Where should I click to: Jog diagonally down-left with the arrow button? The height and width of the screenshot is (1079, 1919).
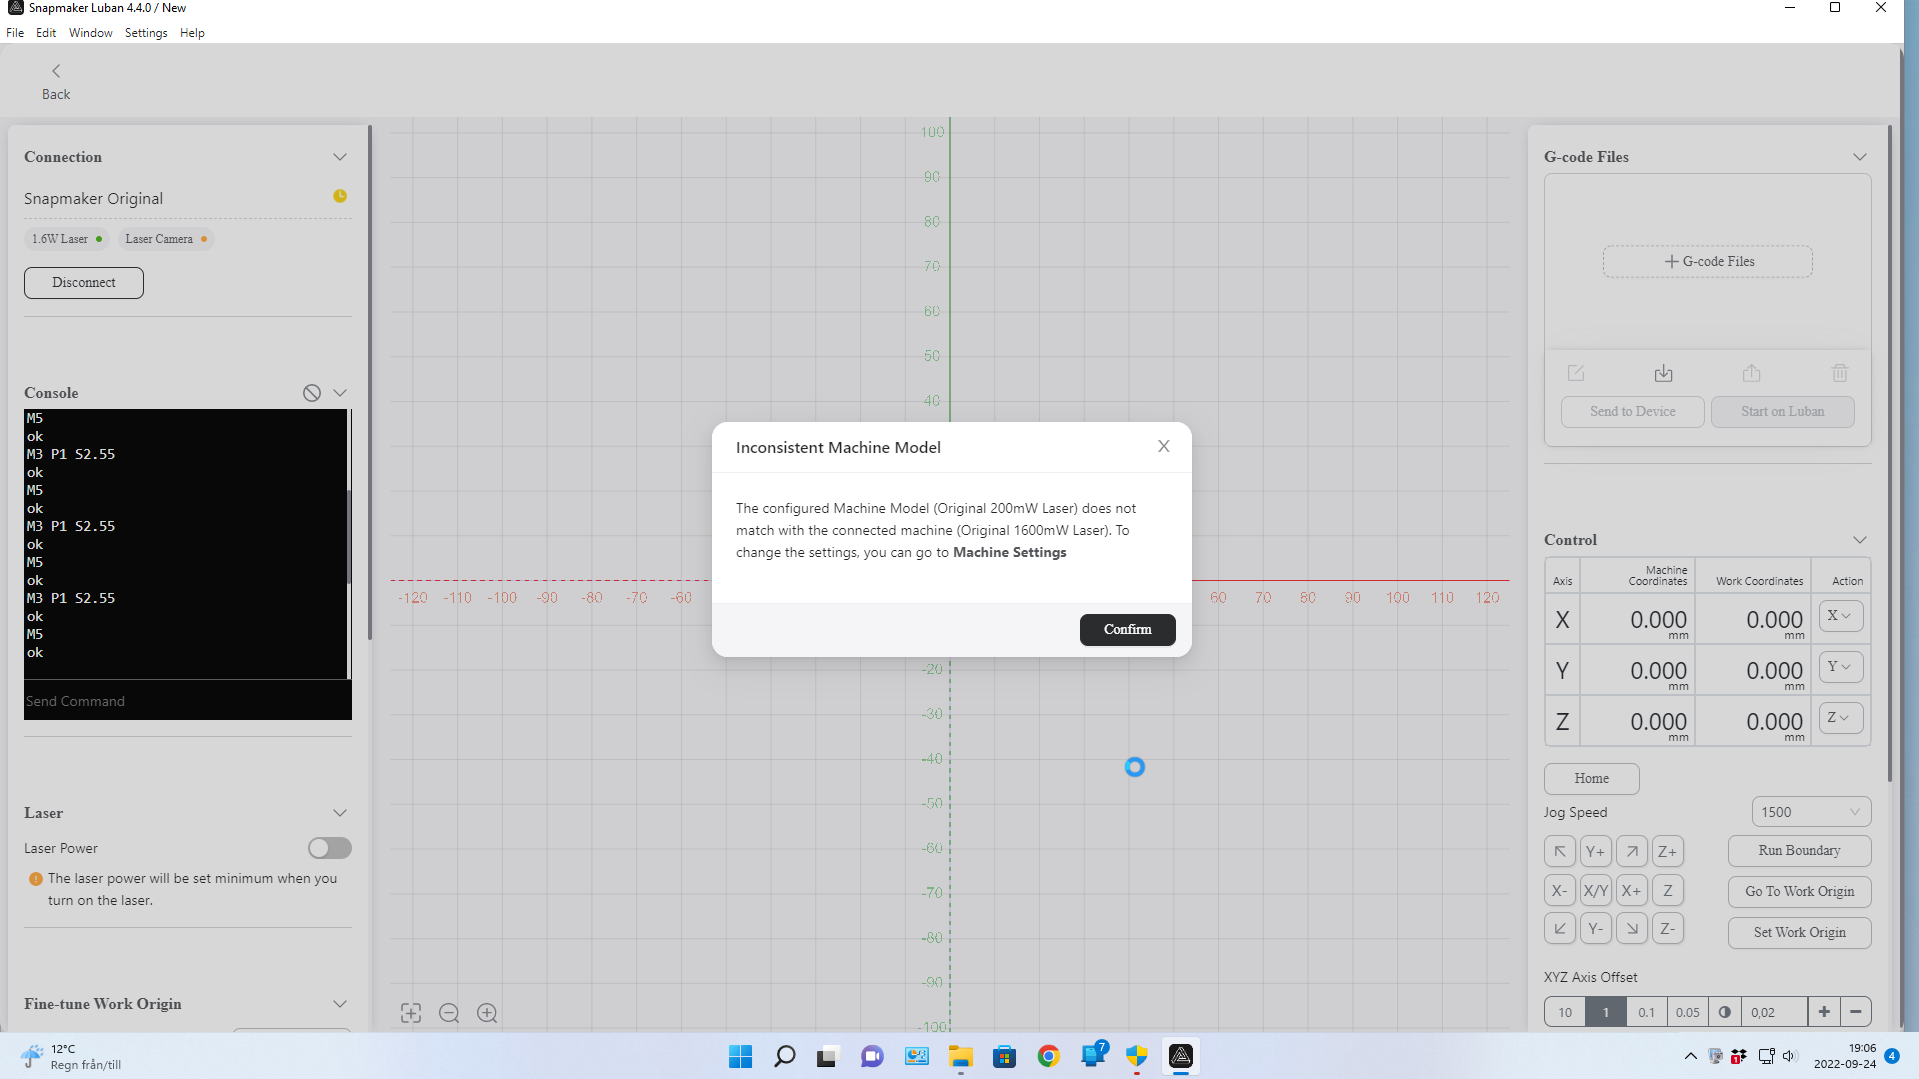point(1559,929)
